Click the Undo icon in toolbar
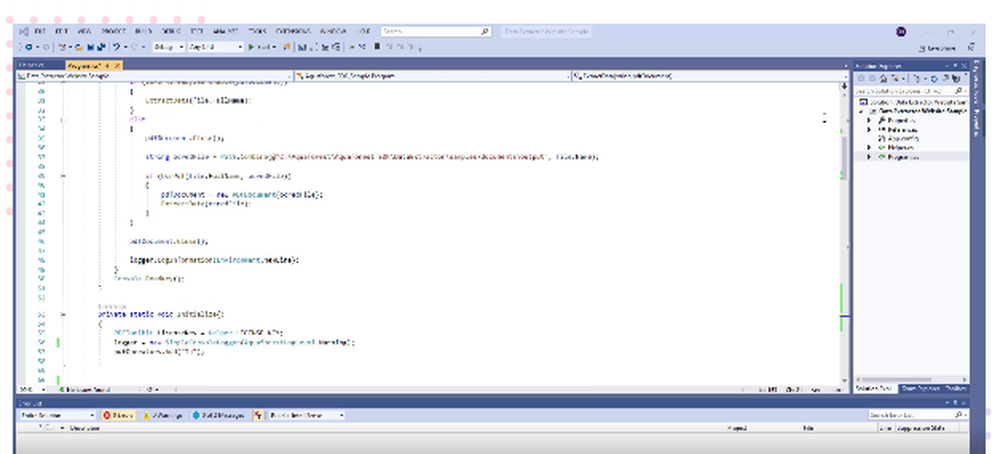The height and width of the screenshot is (454, 1000). (x=117, y=47)
